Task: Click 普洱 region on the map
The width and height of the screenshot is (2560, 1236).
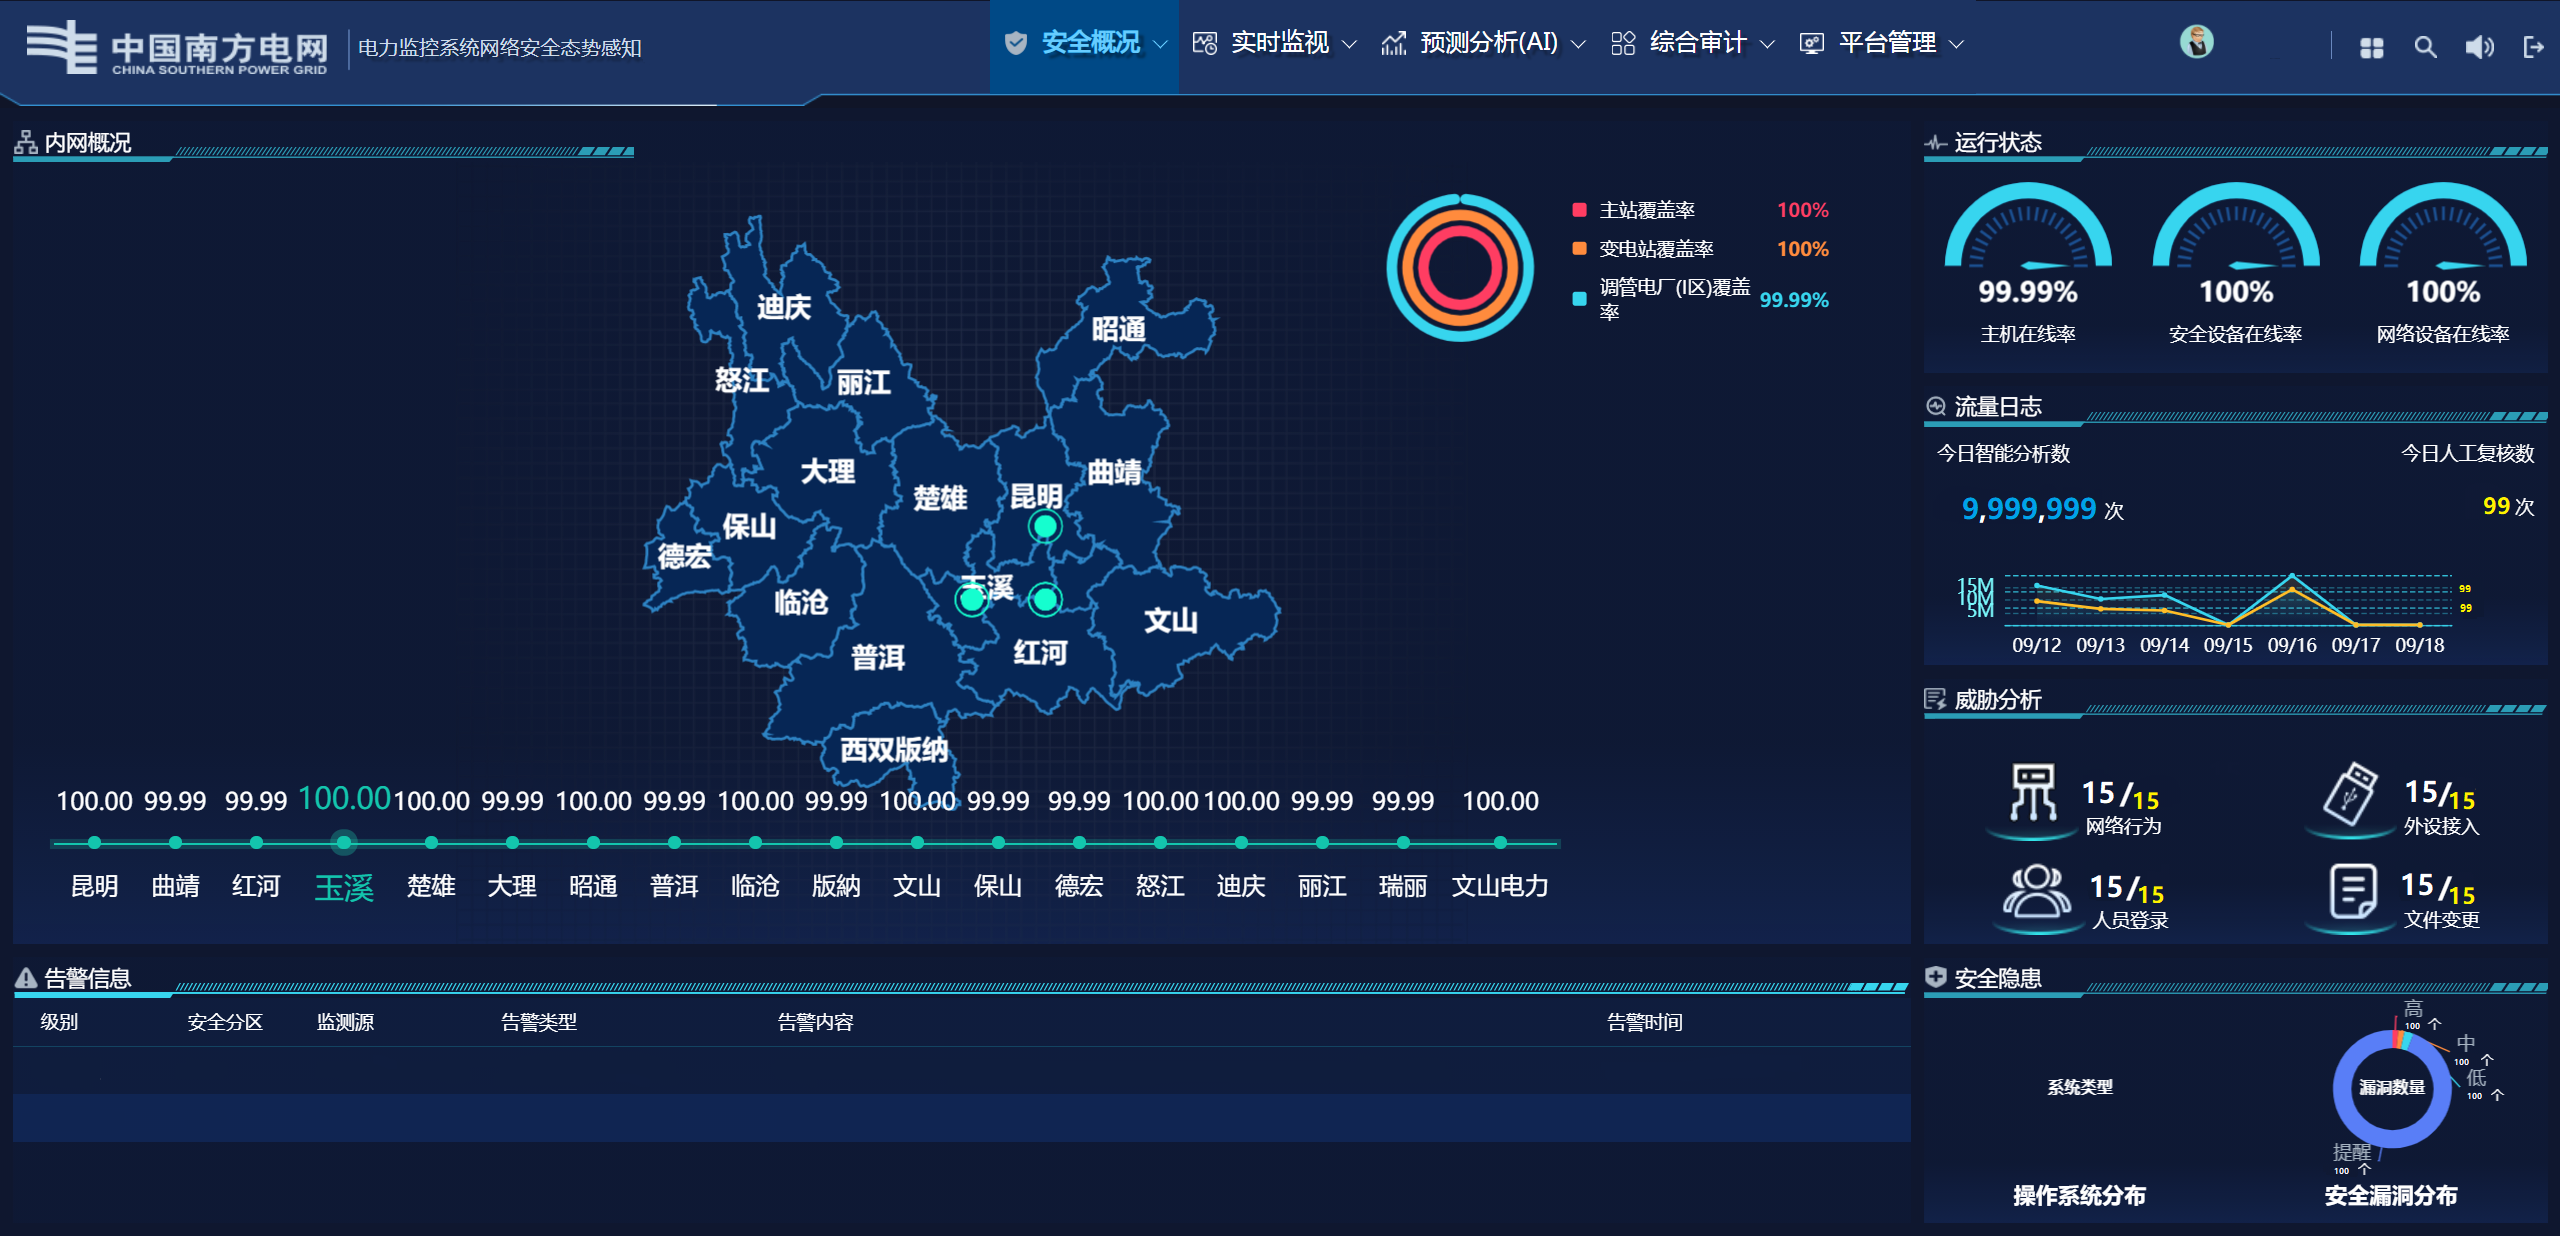Action: [x=877, y=657]
